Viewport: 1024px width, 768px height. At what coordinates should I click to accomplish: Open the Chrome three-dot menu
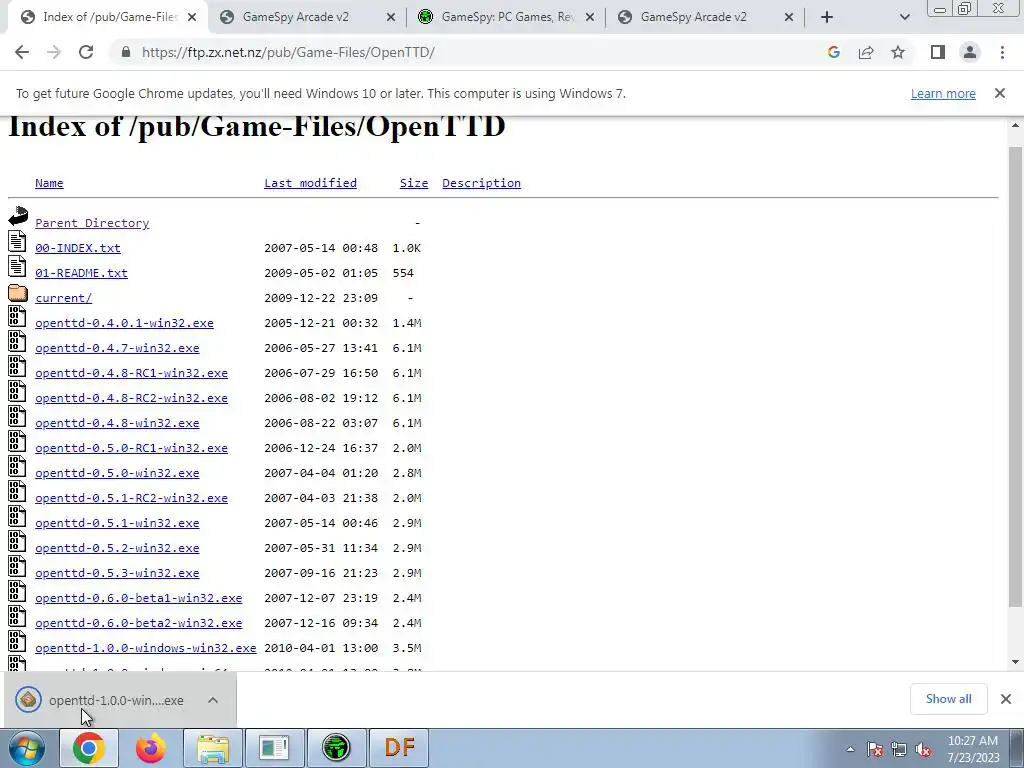1002,52
